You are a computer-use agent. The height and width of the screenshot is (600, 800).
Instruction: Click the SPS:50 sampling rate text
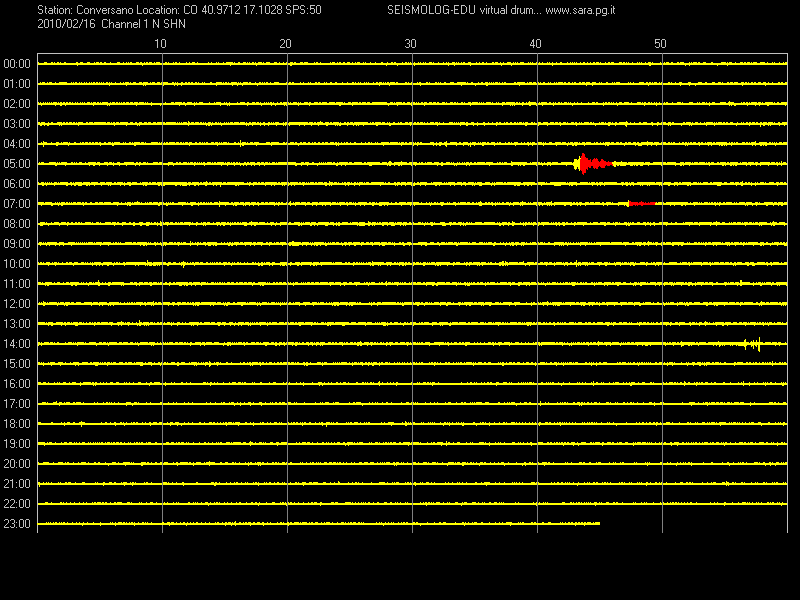tap(304, 10)
